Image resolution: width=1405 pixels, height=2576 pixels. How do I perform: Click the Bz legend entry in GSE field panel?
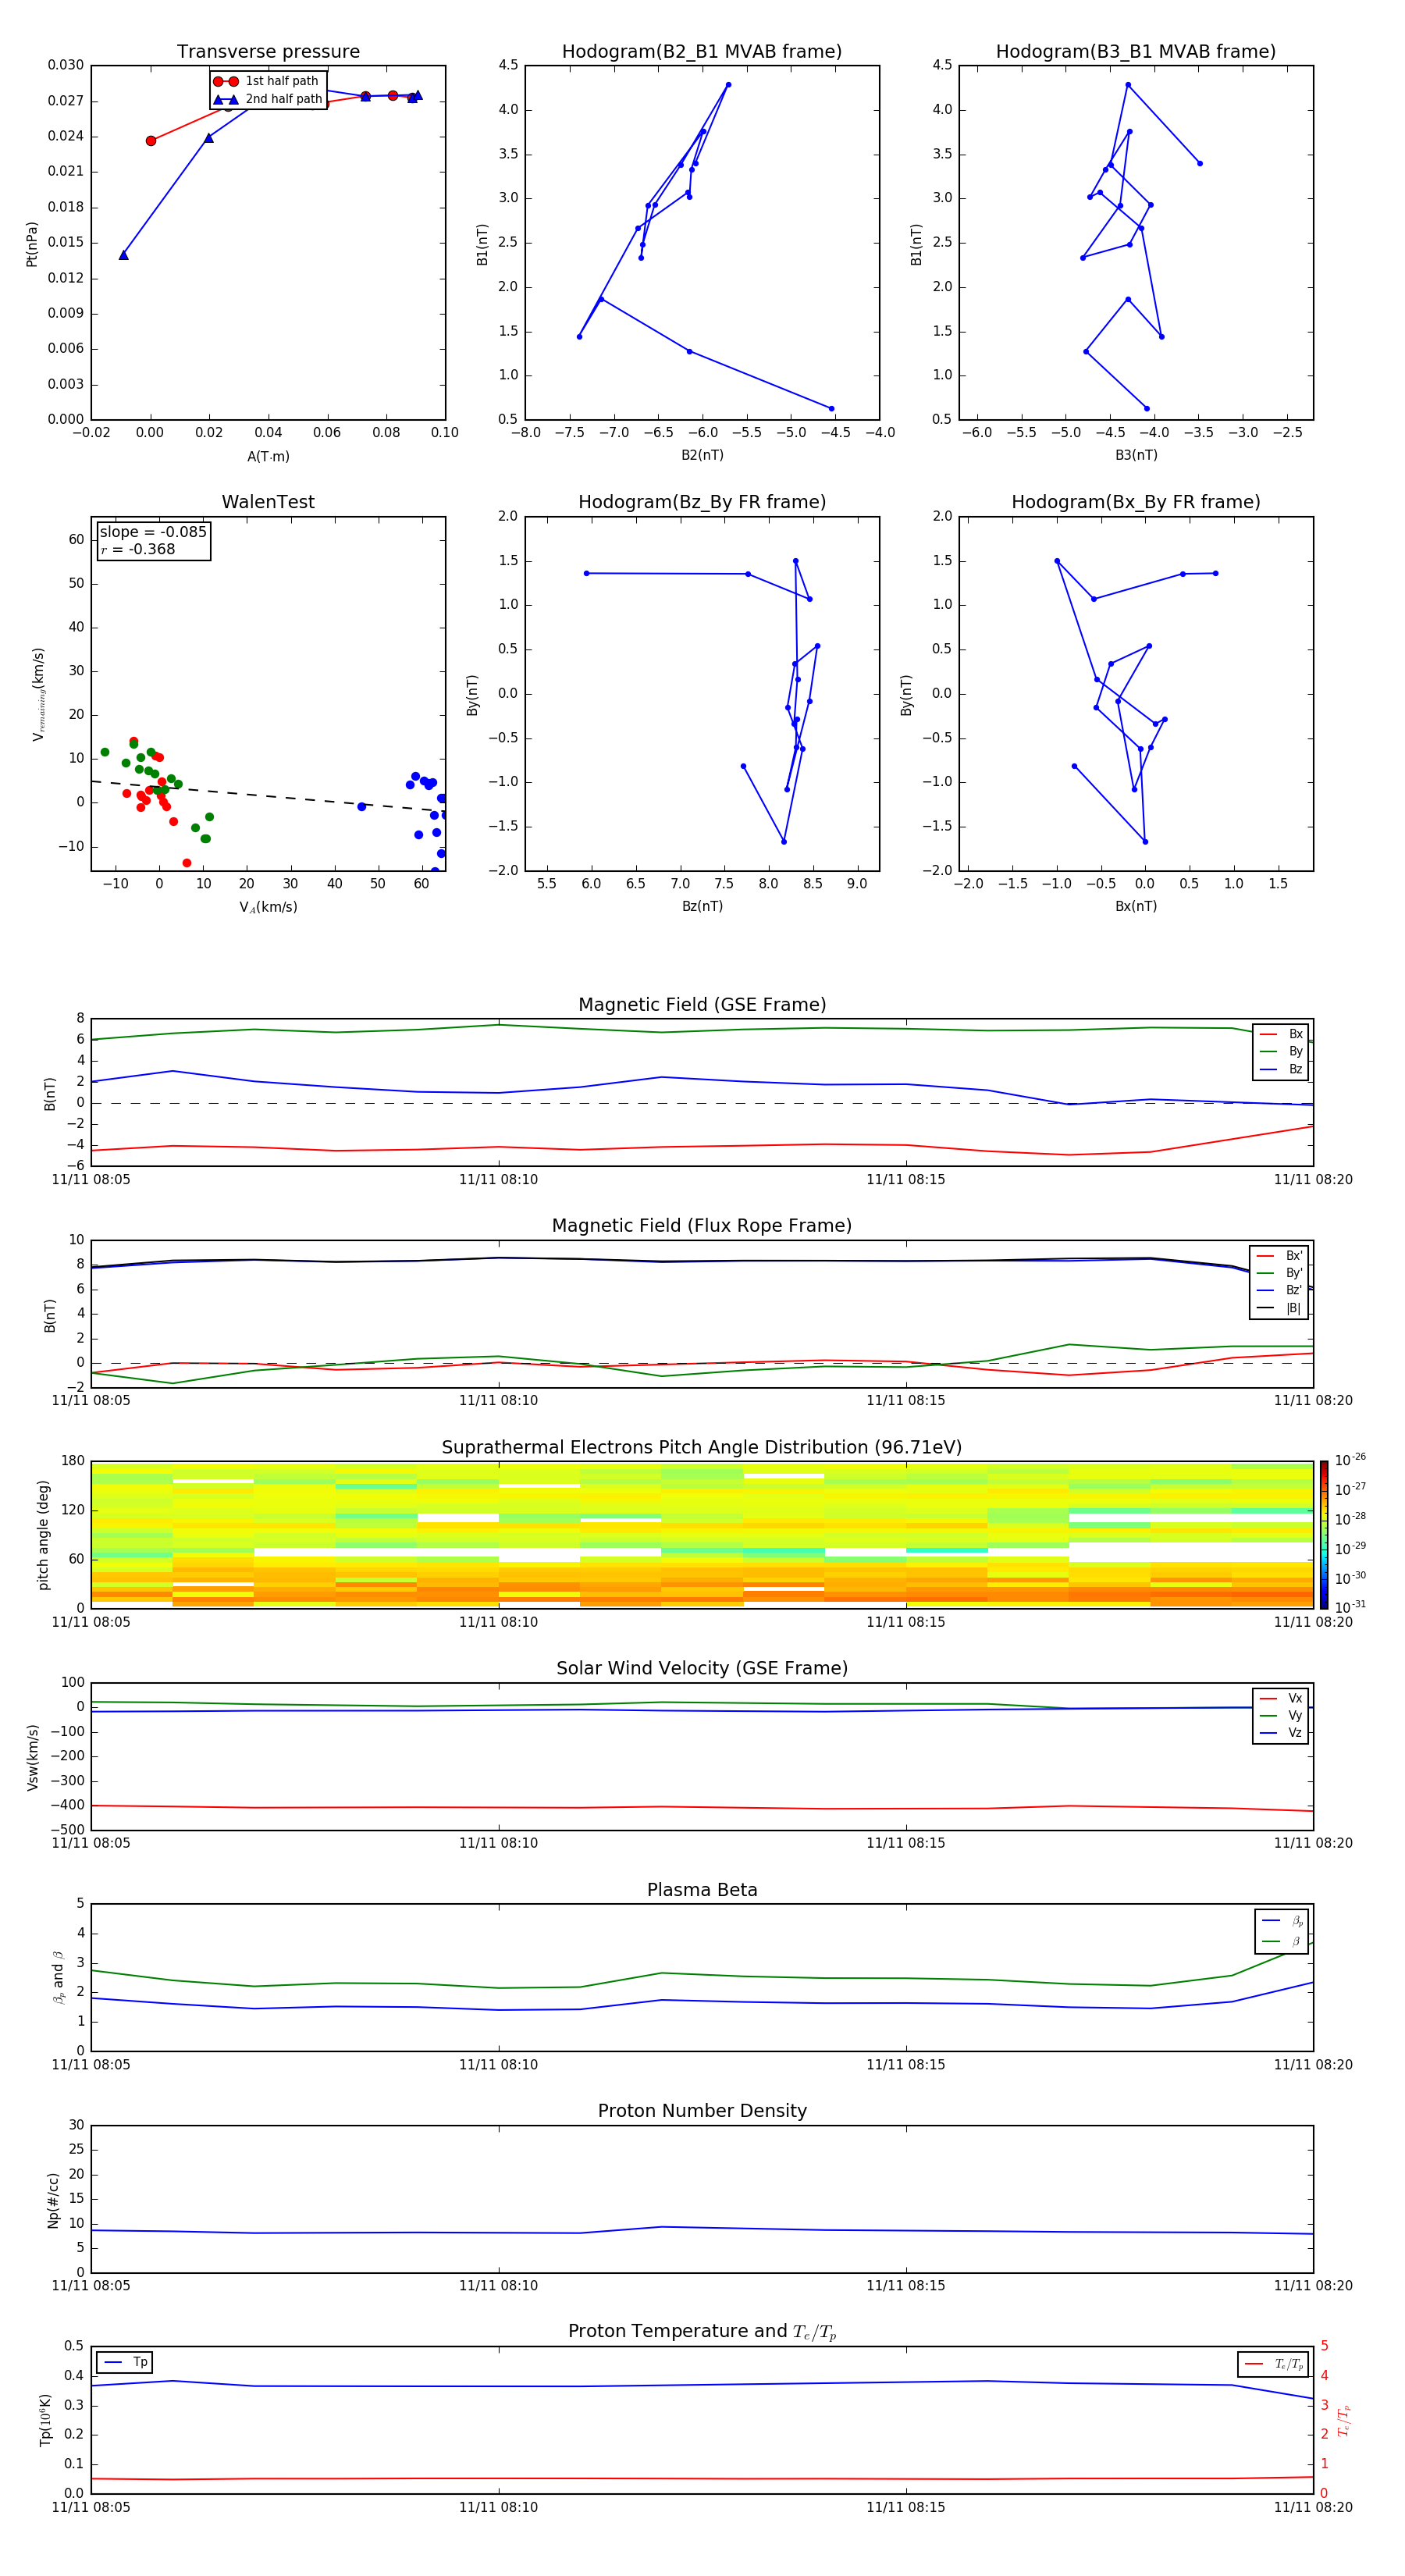(x=1281, y=1070)
